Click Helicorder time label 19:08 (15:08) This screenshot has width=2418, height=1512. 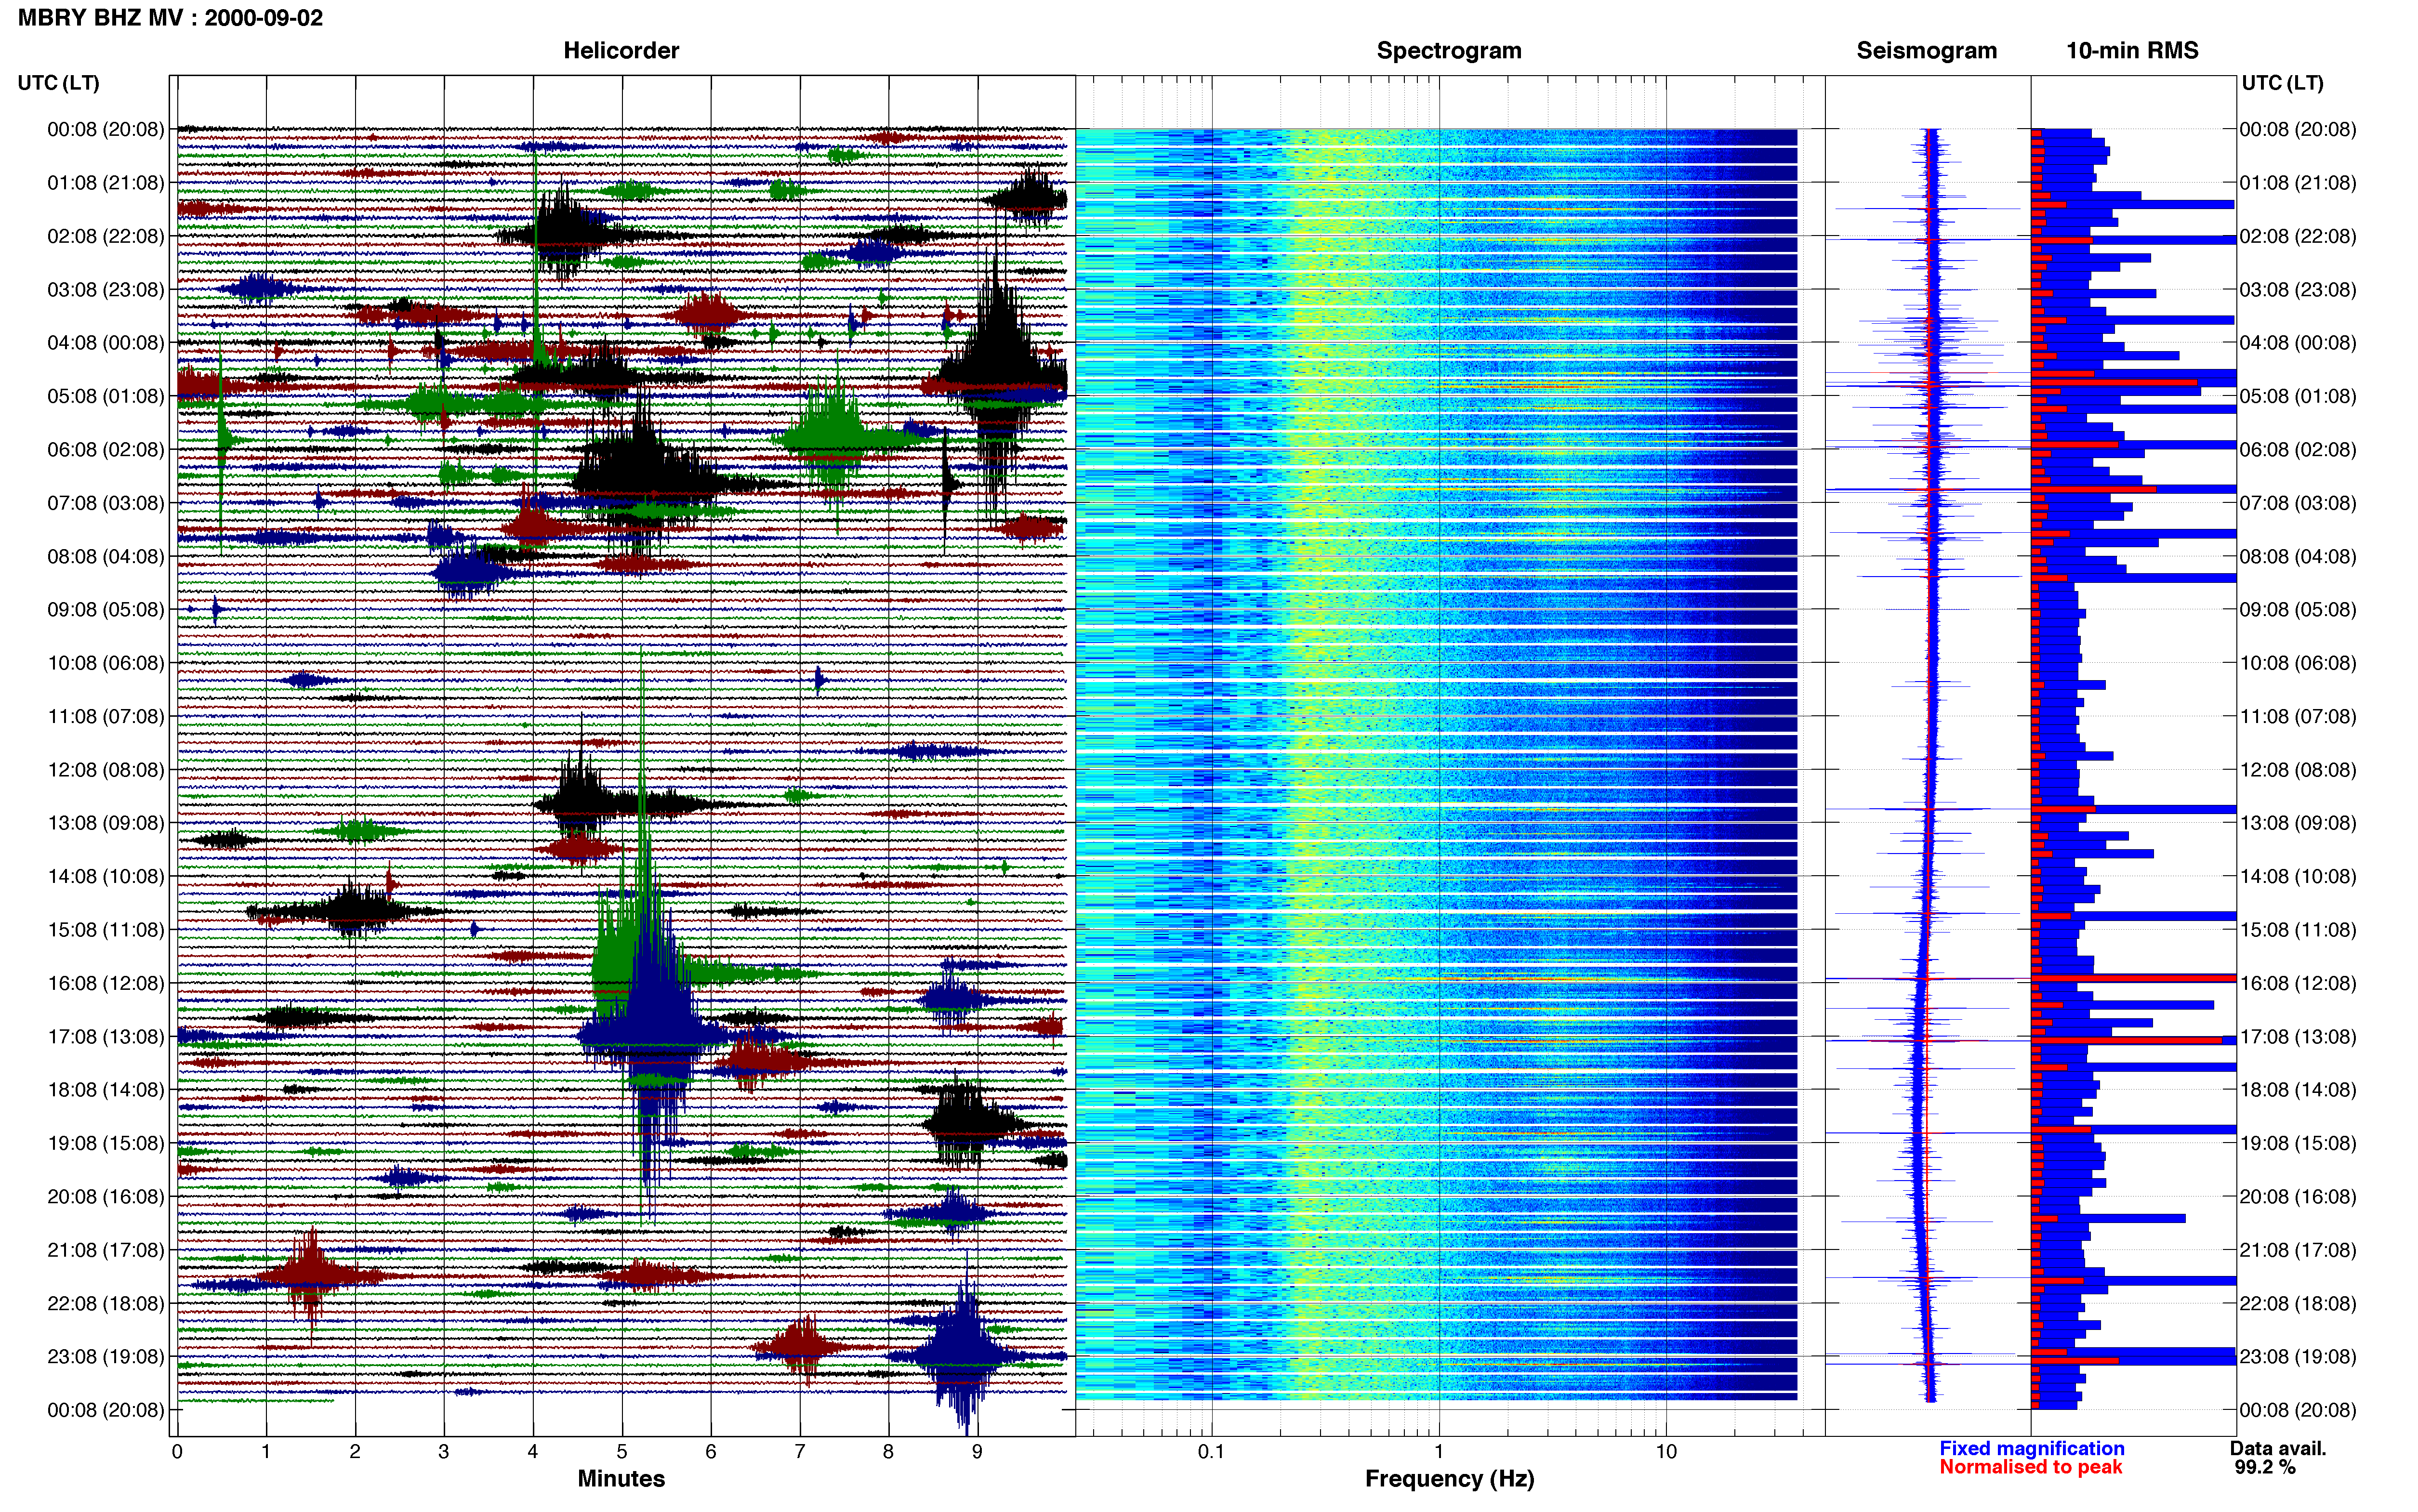click(106, 1143)
